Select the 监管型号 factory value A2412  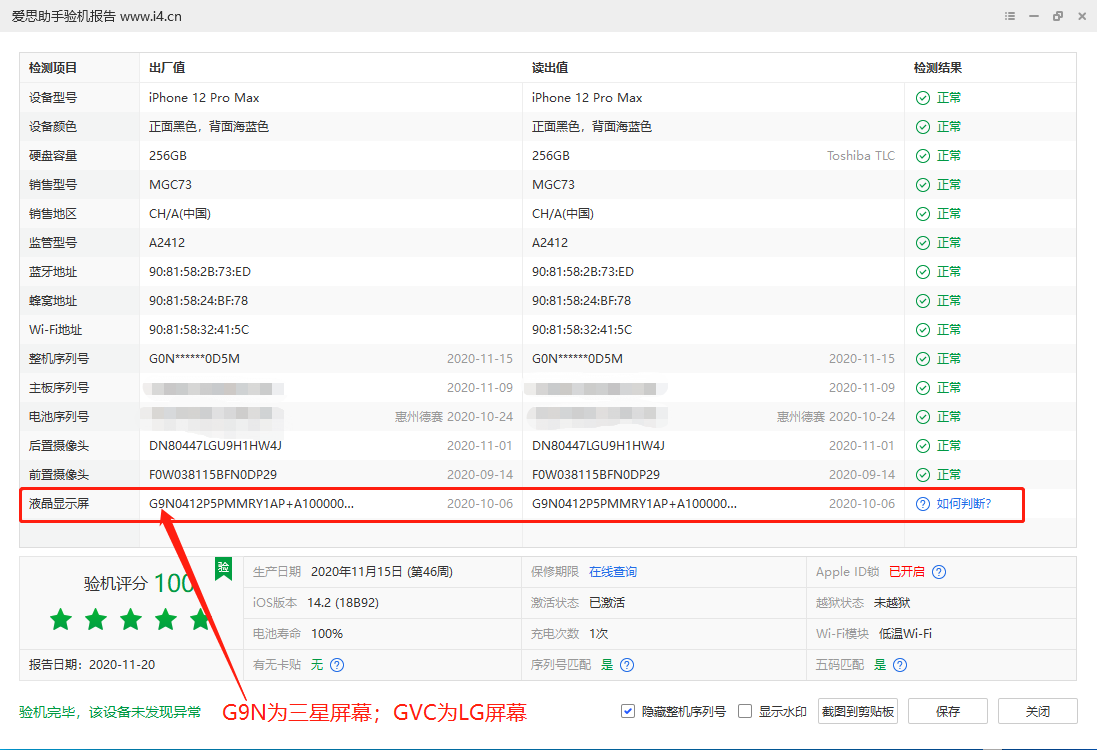pos(167,243)
